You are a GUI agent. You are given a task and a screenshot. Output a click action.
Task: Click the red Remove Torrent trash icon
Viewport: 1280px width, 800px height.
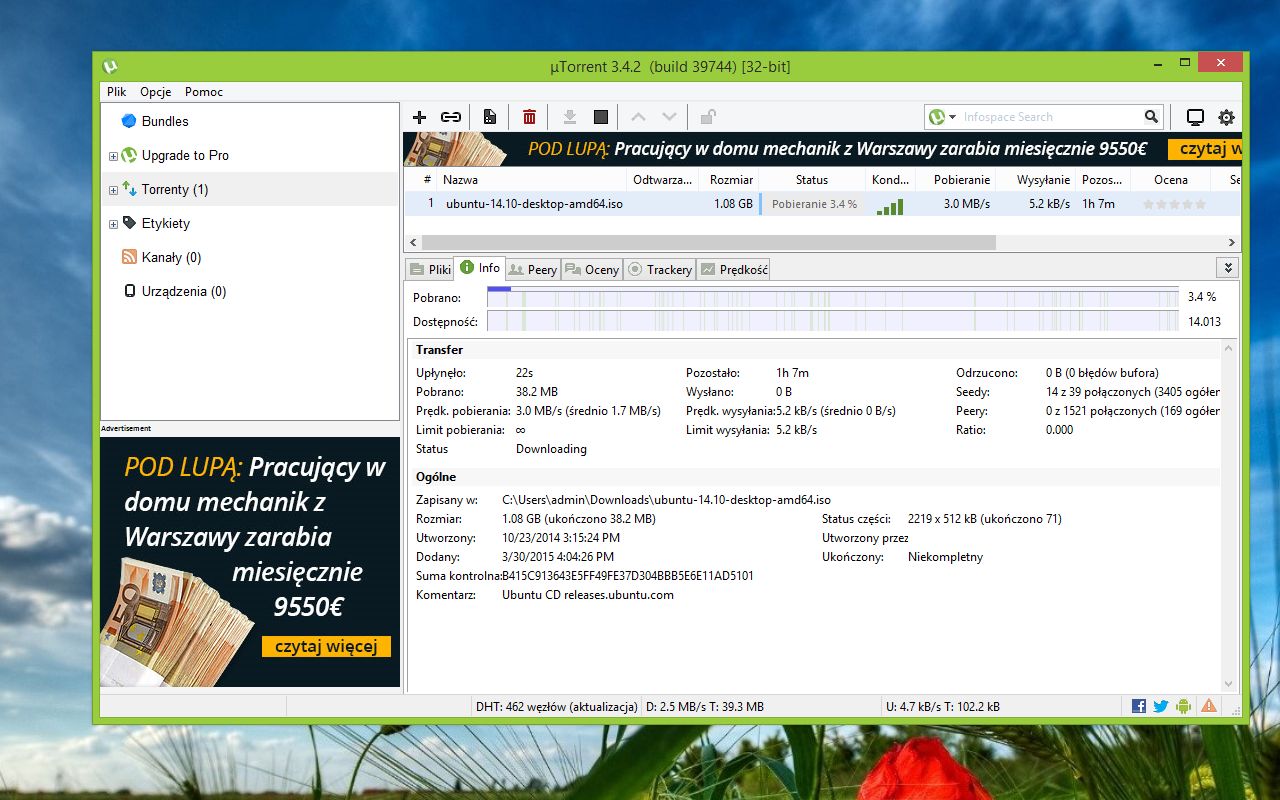529,117
